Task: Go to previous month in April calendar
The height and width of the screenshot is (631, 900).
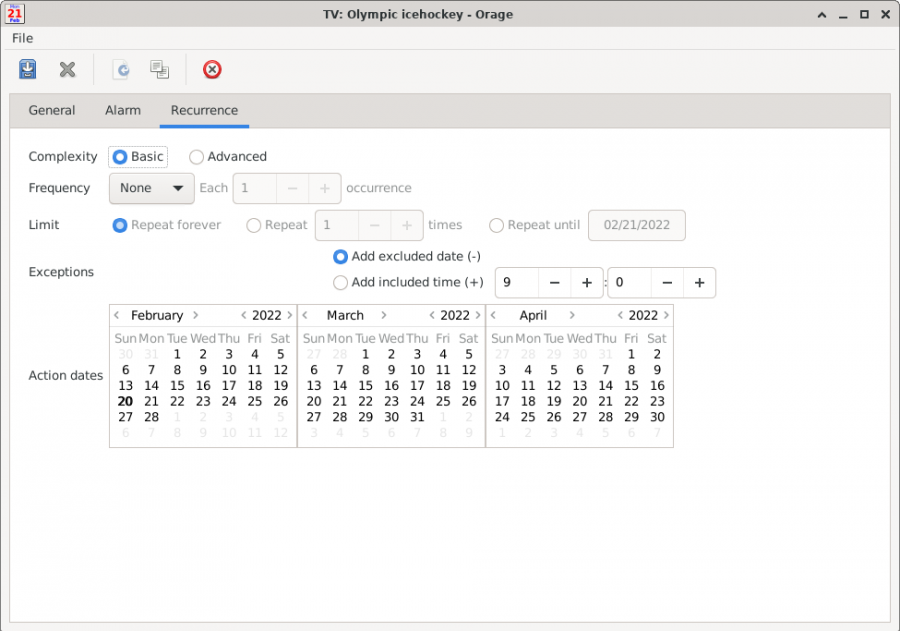Action: [493, 315]
